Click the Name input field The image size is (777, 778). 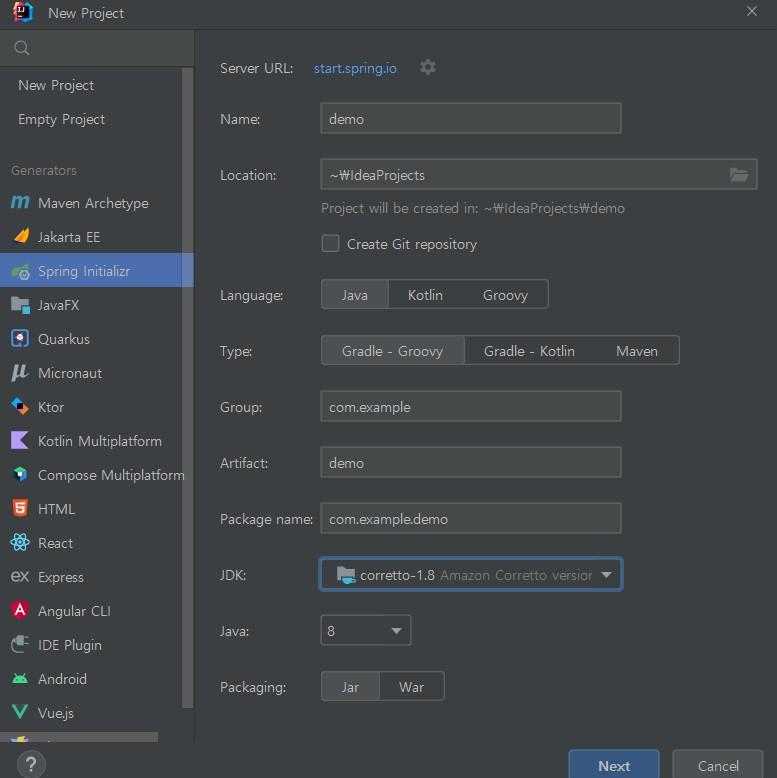(470, 118)
